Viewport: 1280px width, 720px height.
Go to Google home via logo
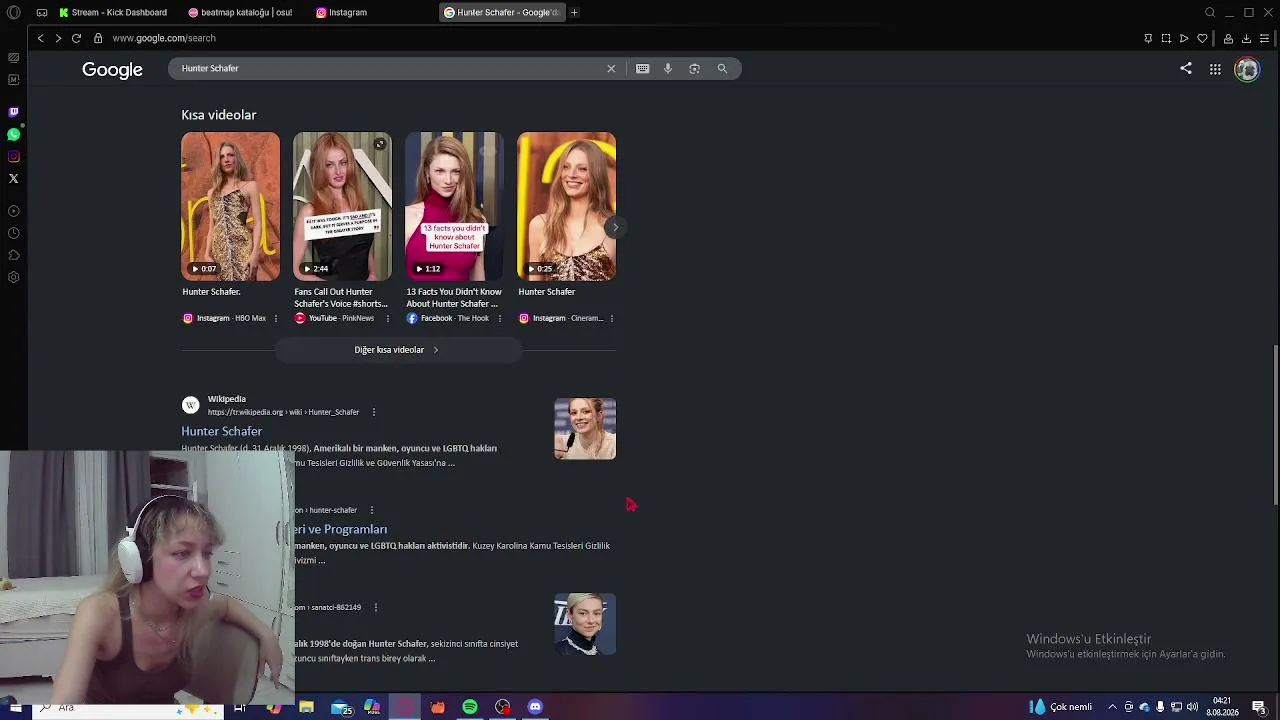tap(112, 69)
